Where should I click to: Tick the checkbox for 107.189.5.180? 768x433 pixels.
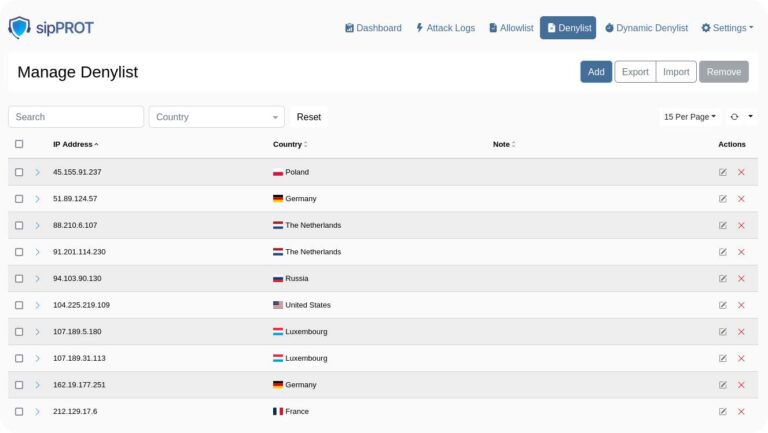point(19,332)
